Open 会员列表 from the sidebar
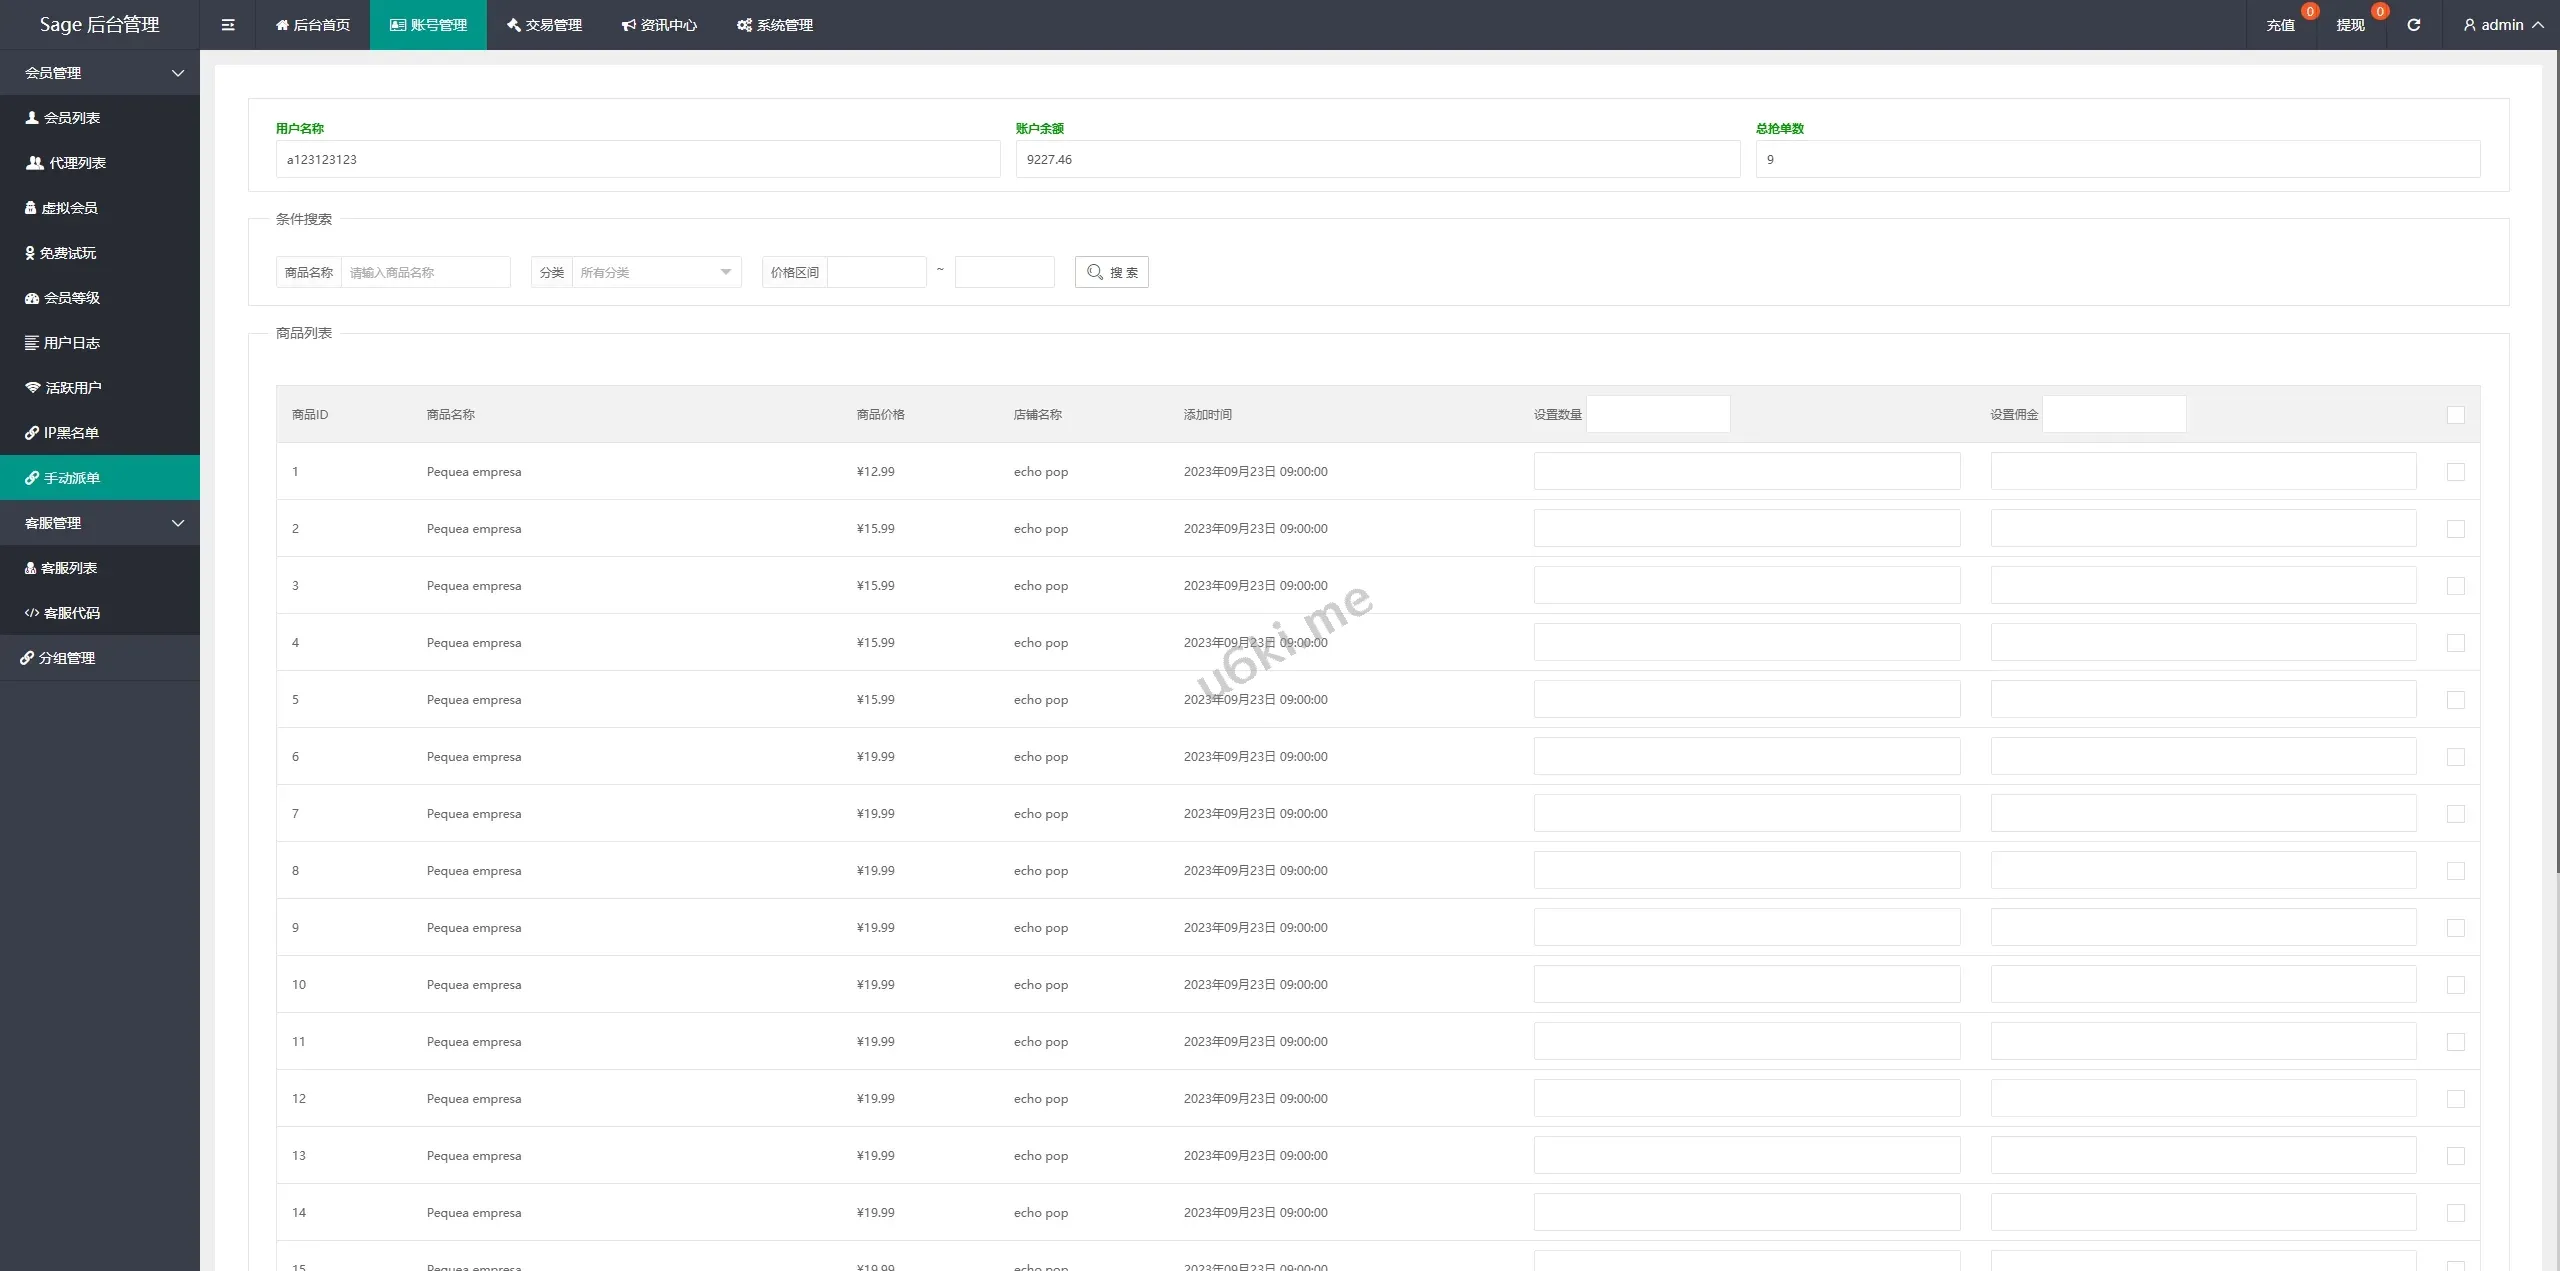The image size is (2560, 1271). pos(72,118)
